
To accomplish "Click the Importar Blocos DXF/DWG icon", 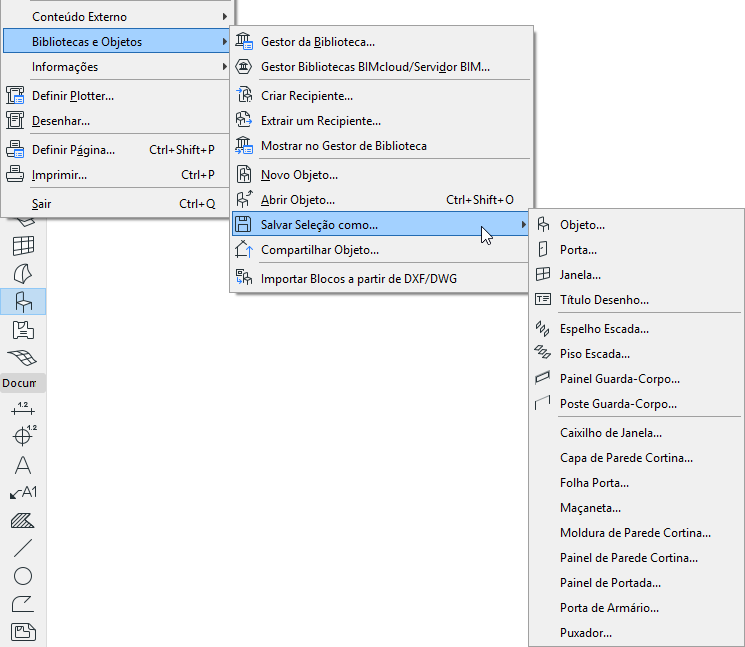I will [x=244, y=277].
